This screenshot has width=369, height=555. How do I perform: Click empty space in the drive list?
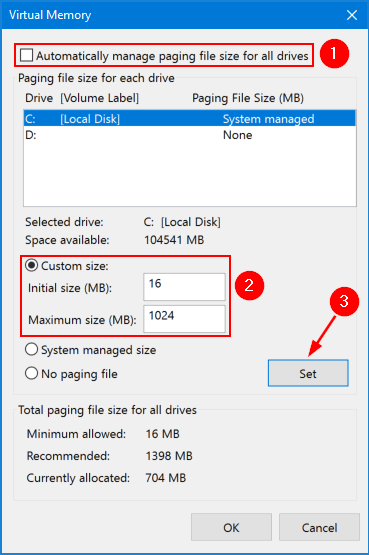click(190, 173)
